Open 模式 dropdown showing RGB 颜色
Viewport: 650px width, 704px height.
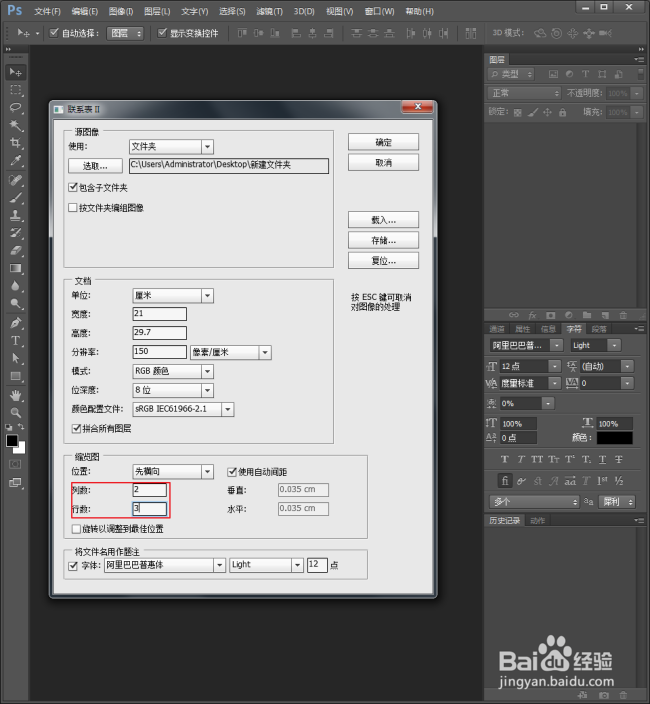[173, 371]
